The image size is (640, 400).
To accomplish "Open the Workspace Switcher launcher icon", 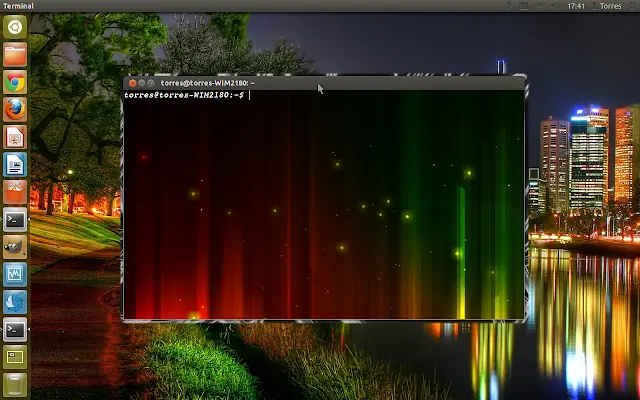I will tap(15, 357).
